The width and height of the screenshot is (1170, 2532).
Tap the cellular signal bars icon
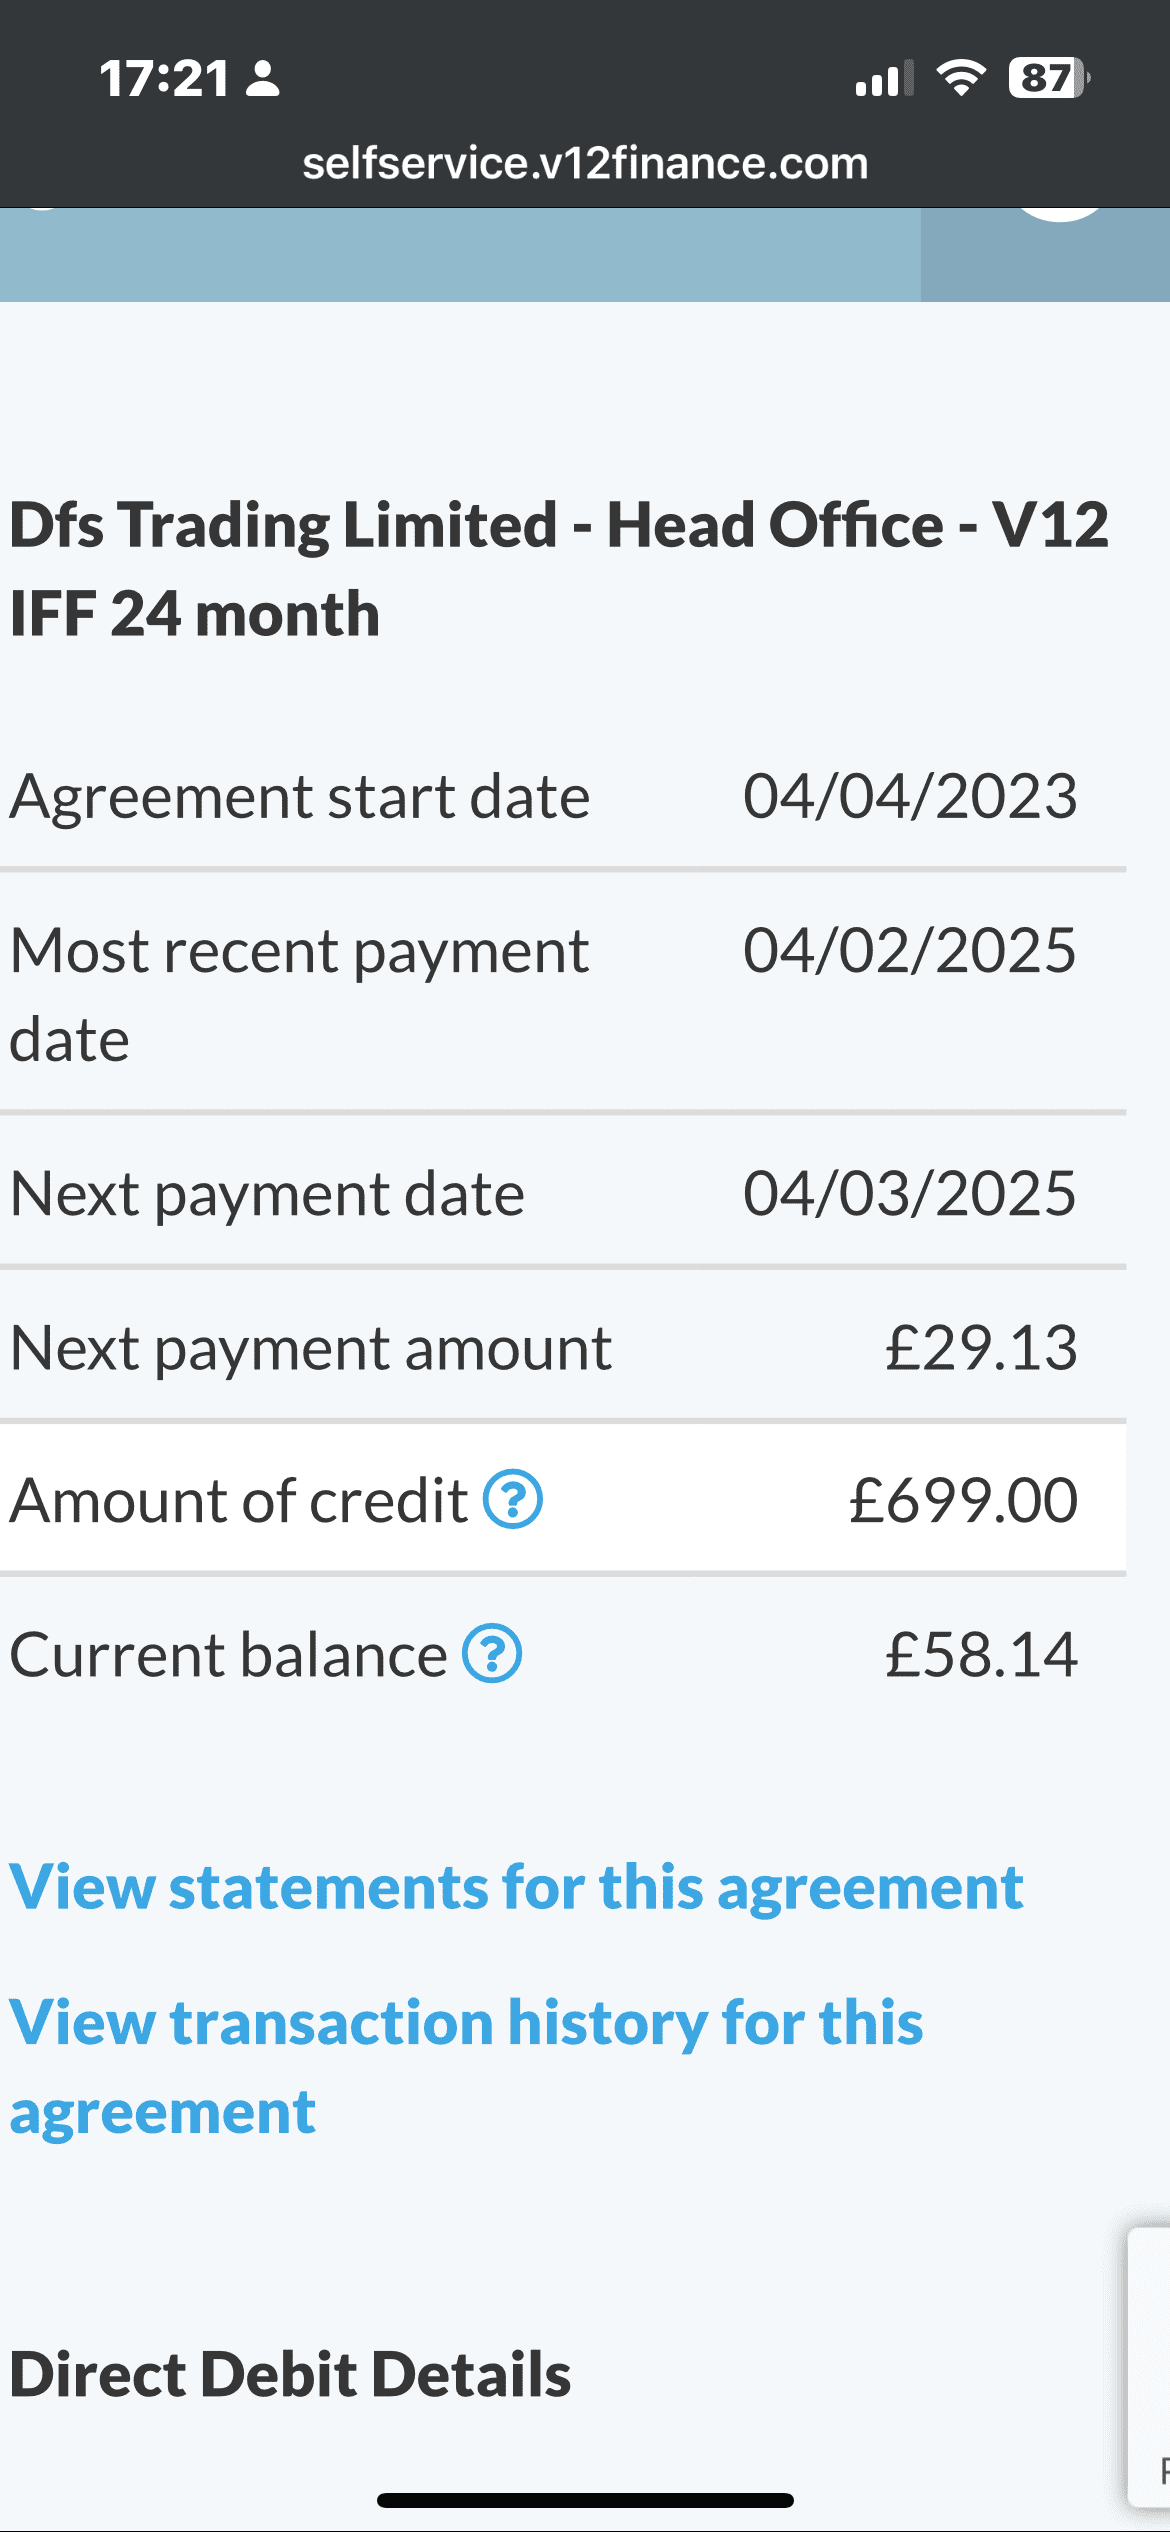(885, 78)
